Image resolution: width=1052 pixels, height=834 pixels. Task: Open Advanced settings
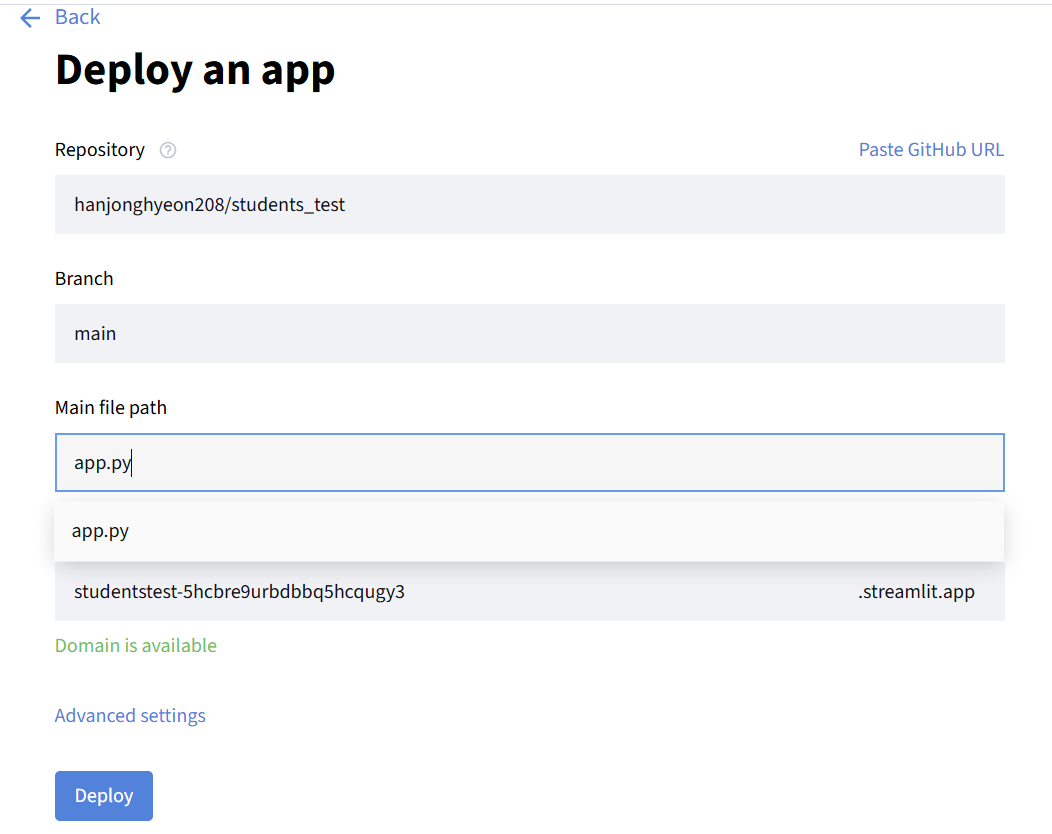coord(130,715)
